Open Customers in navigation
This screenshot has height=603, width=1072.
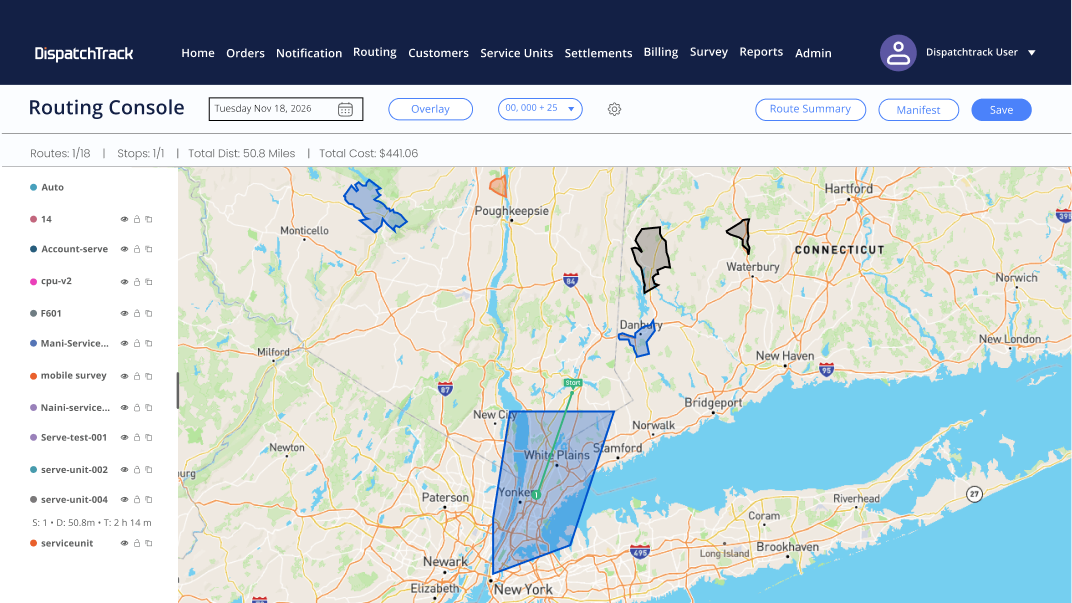tap(438, 53)
